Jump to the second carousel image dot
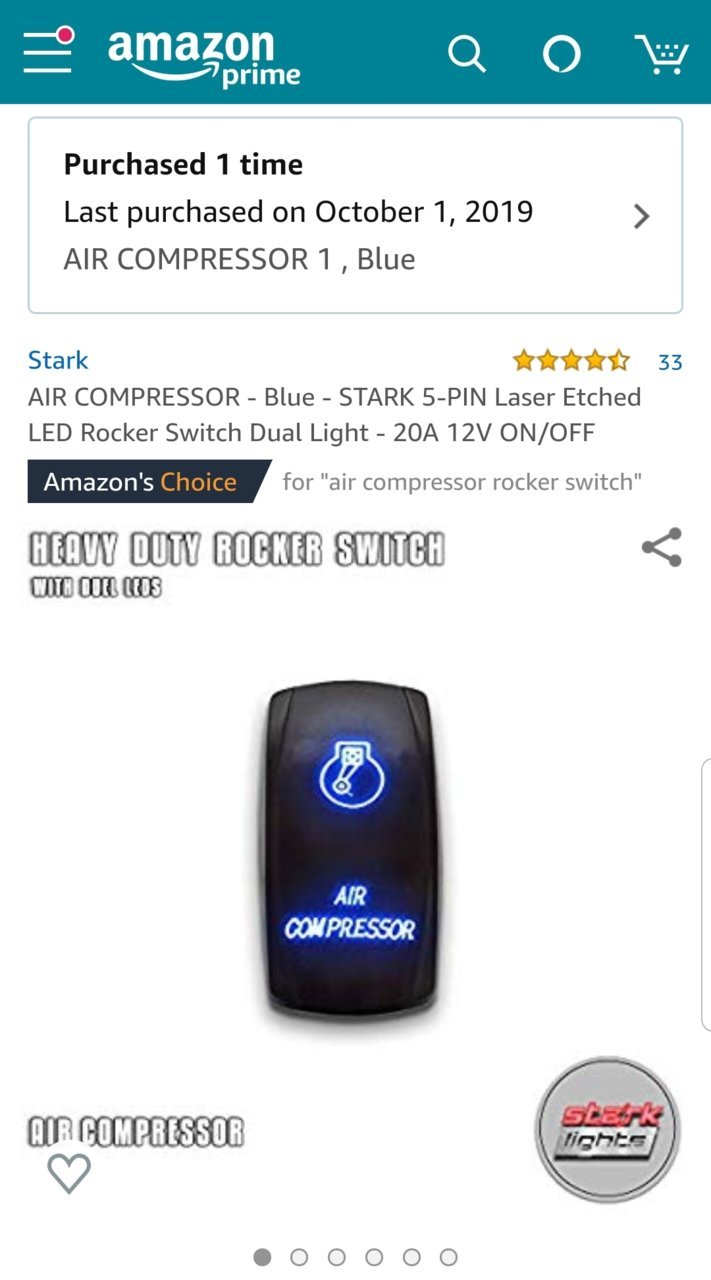 click(299, 1257)
